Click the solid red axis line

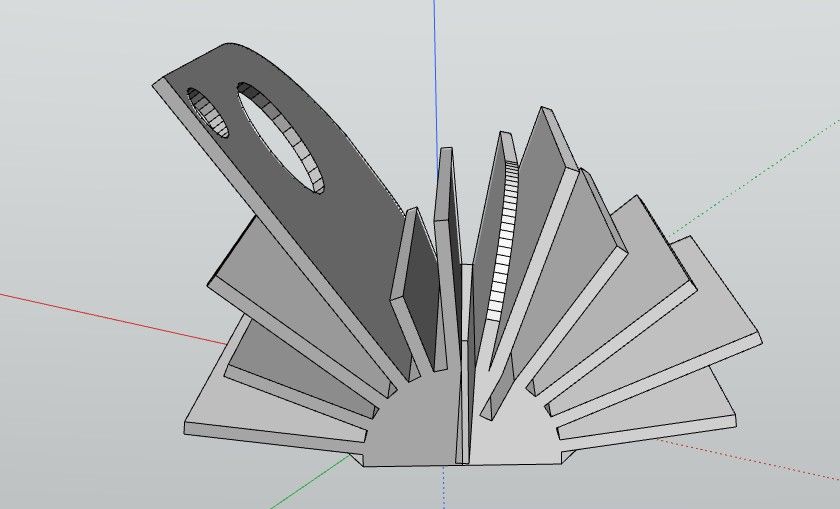[112, 318]
